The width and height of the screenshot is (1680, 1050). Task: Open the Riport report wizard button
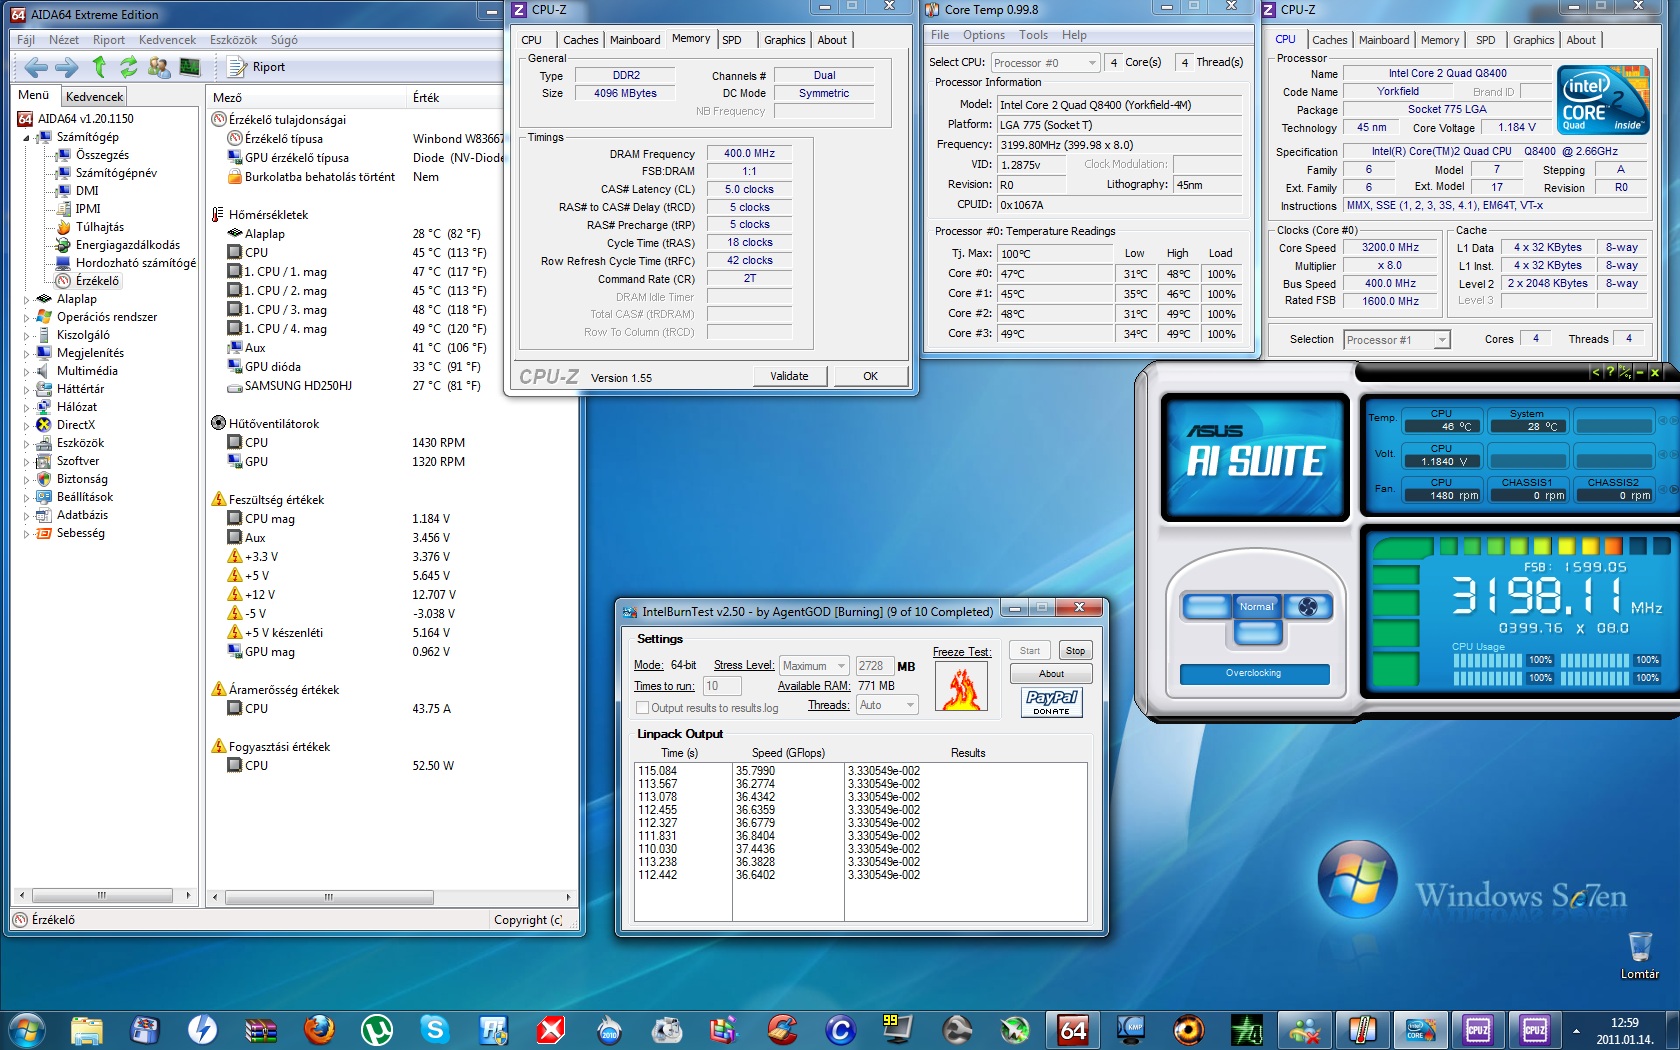[x=257, y=67]
